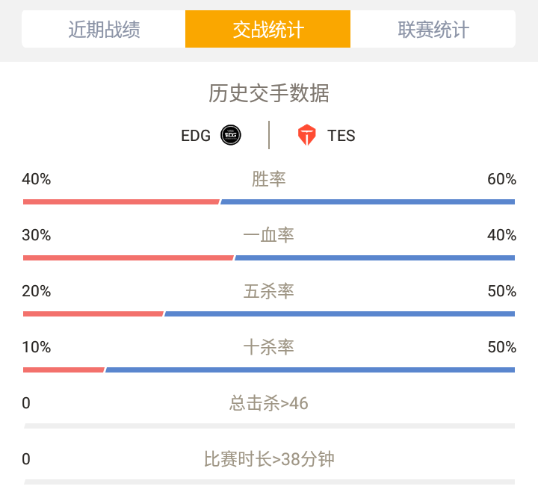Click the EDG team name
This screenshot has height=492, width=538.
pyautogui.click(x=196, y=136)
